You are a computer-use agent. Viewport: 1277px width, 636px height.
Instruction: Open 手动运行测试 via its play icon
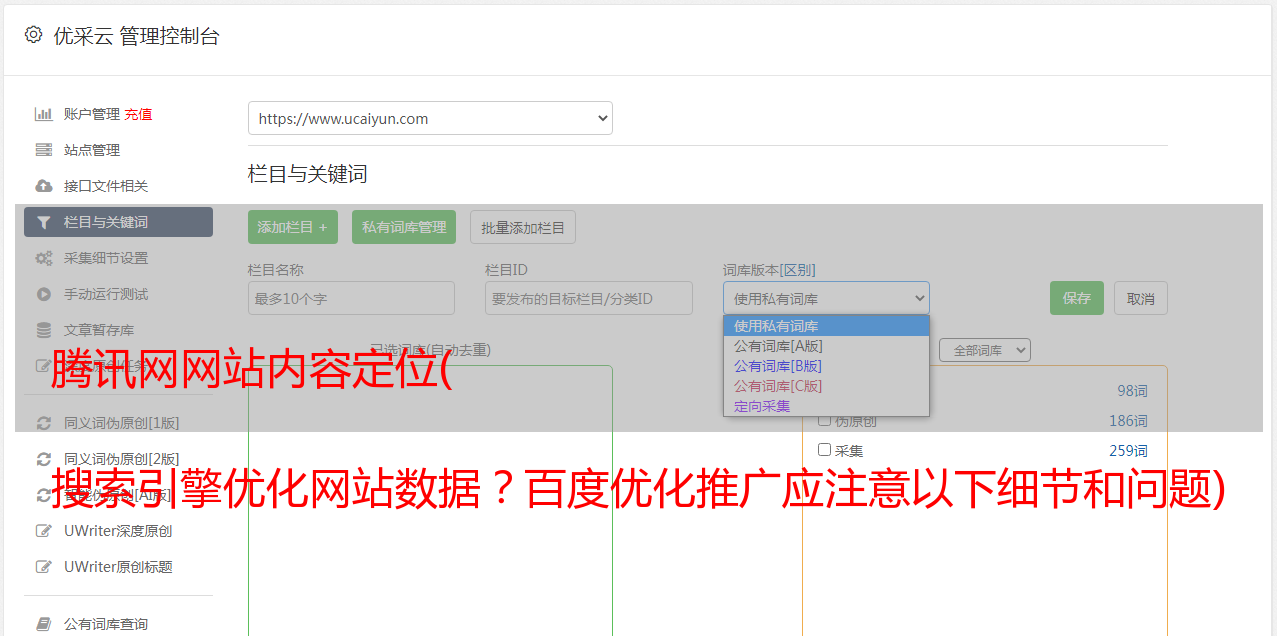pos(44,294)
